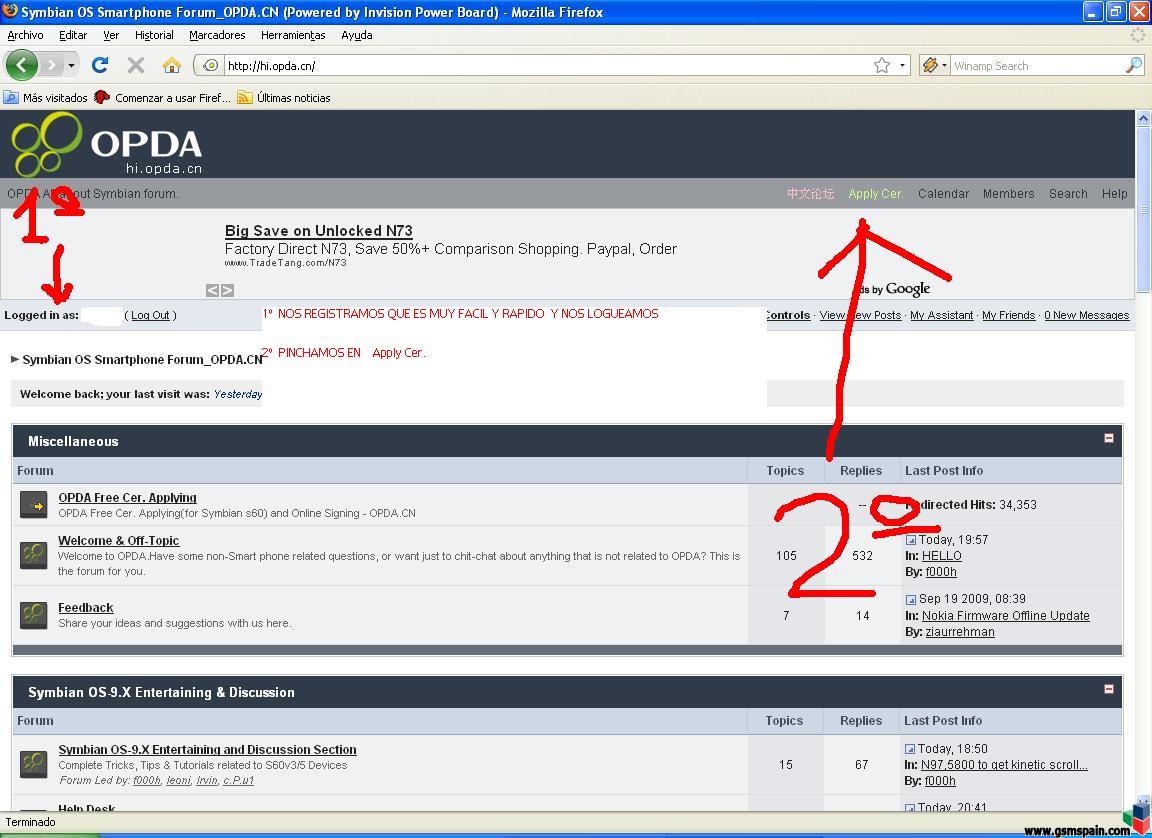Open the back/forward history dropdown arrow
This screenshot has height=838, width=1152.
pos(71,65)
